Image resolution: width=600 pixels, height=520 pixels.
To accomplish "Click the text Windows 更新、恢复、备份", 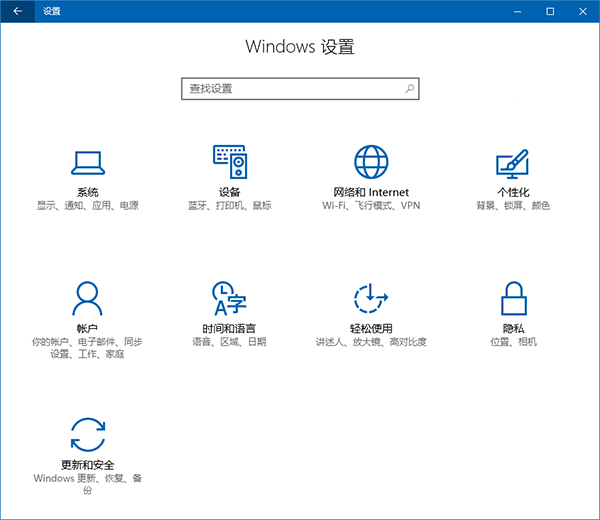I will (88, 484).
